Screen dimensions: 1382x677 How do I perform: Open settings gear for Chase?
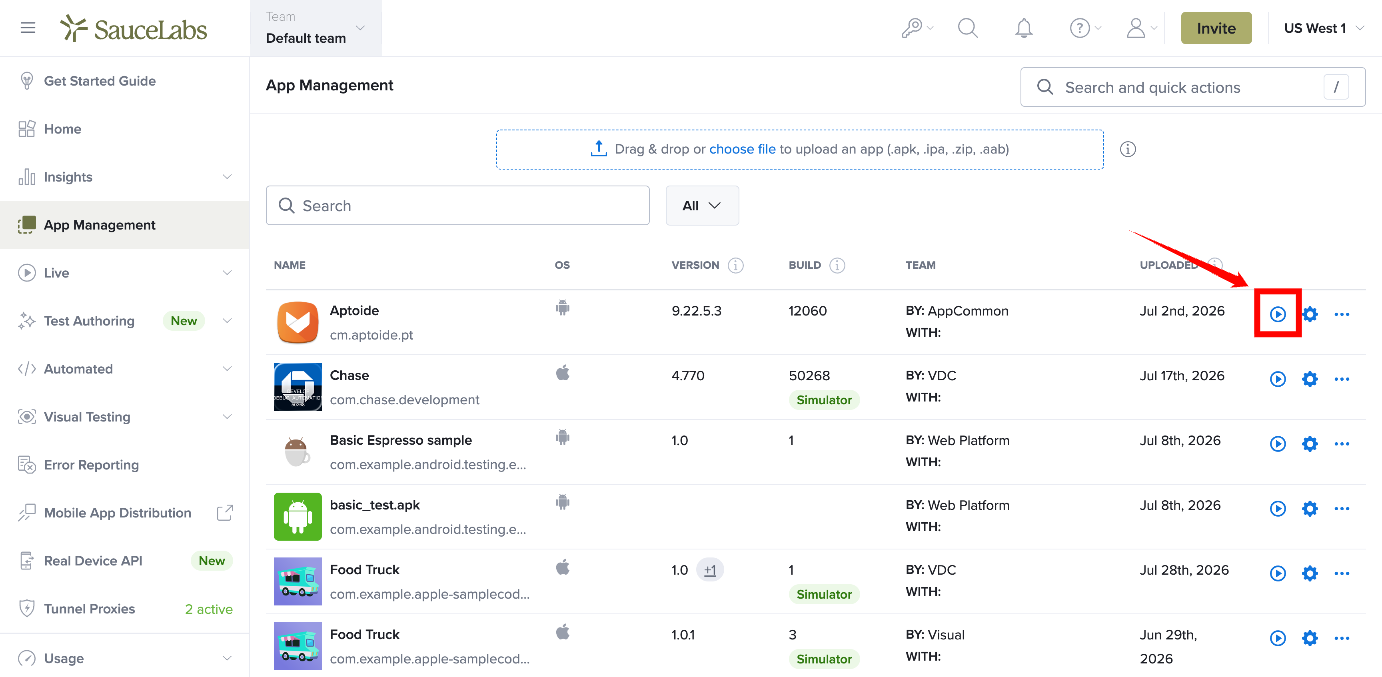tap(1310, 379)
